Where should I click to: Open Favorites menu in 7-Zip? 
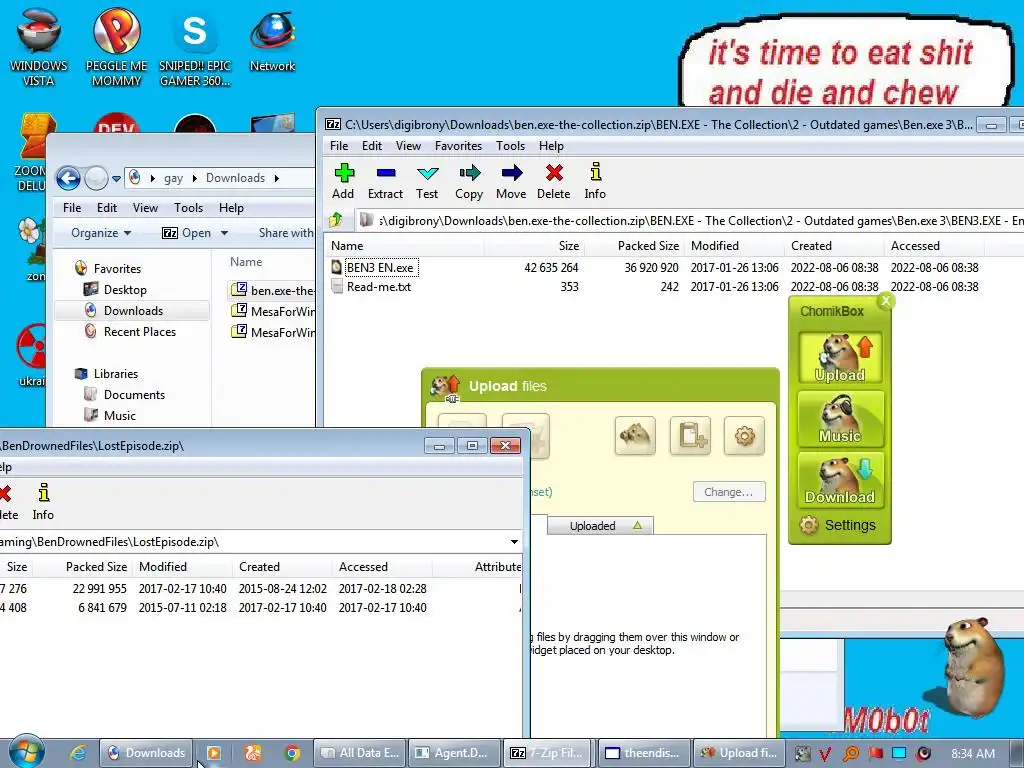[458, 146]
